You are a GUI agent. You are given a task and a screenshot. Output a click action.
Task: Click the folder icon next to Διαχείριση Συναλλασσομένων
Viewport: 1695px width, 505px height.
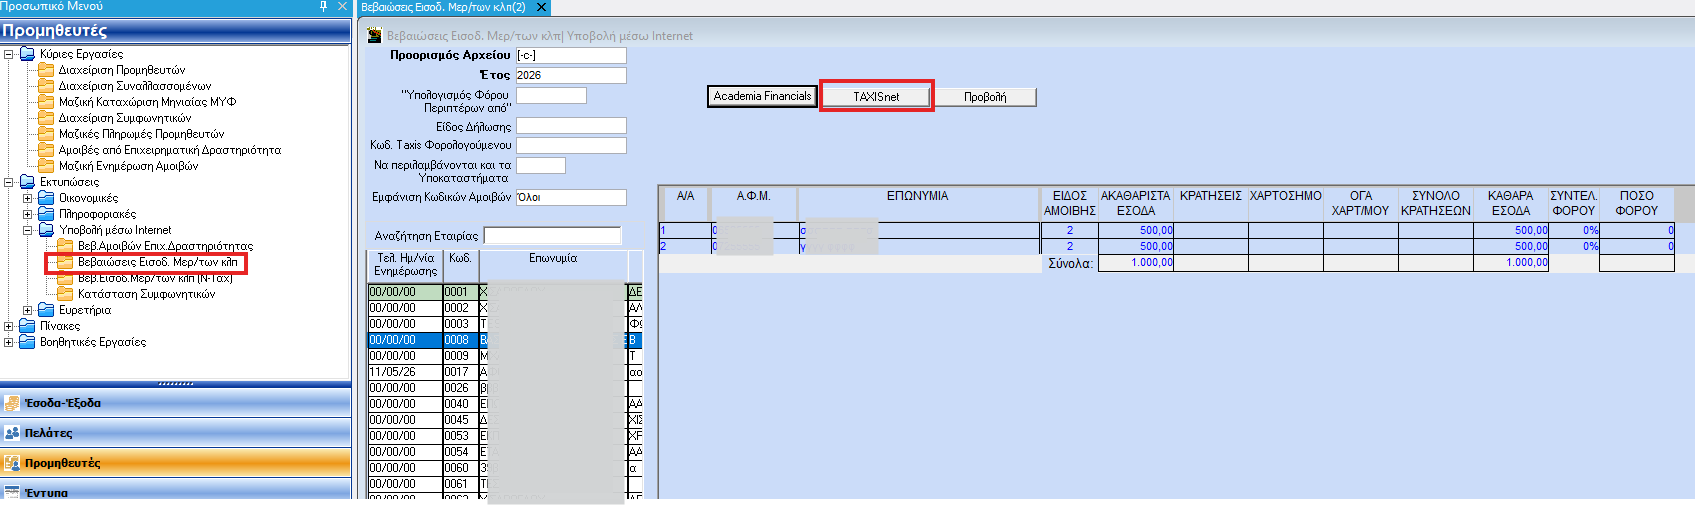click(x=46, y=86)
